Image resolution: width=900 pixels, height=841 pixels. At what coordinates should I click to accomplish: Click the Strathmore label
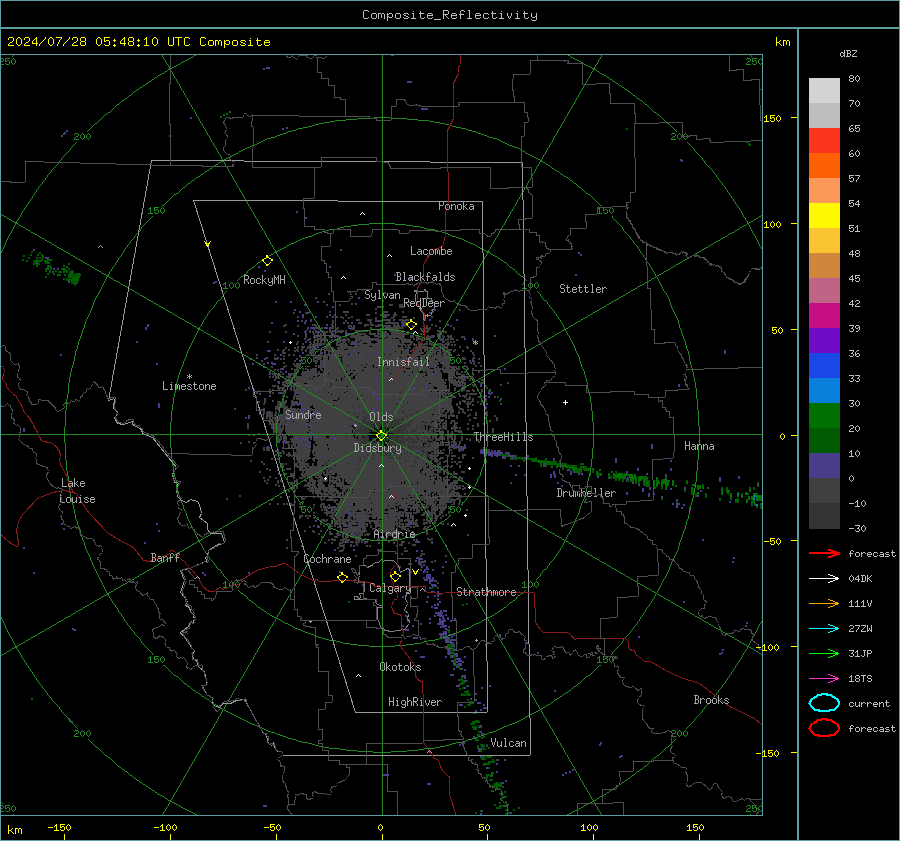486,592
